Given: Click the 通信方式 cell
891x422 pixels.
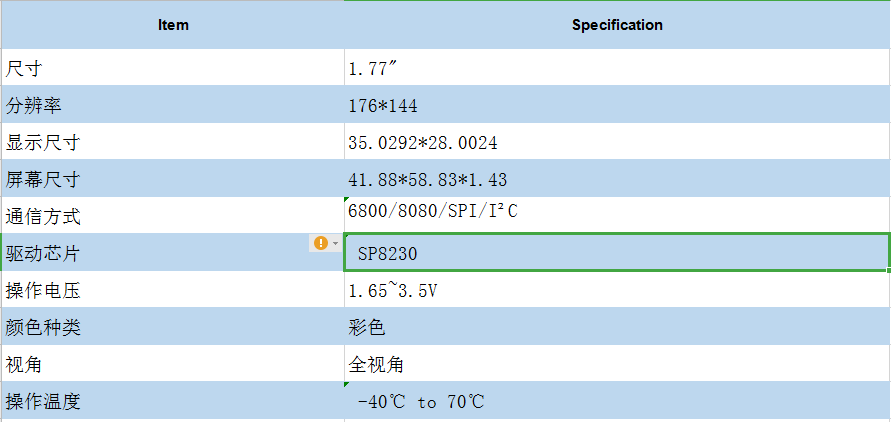Looking at the screenshot, I should coord(173,215).
